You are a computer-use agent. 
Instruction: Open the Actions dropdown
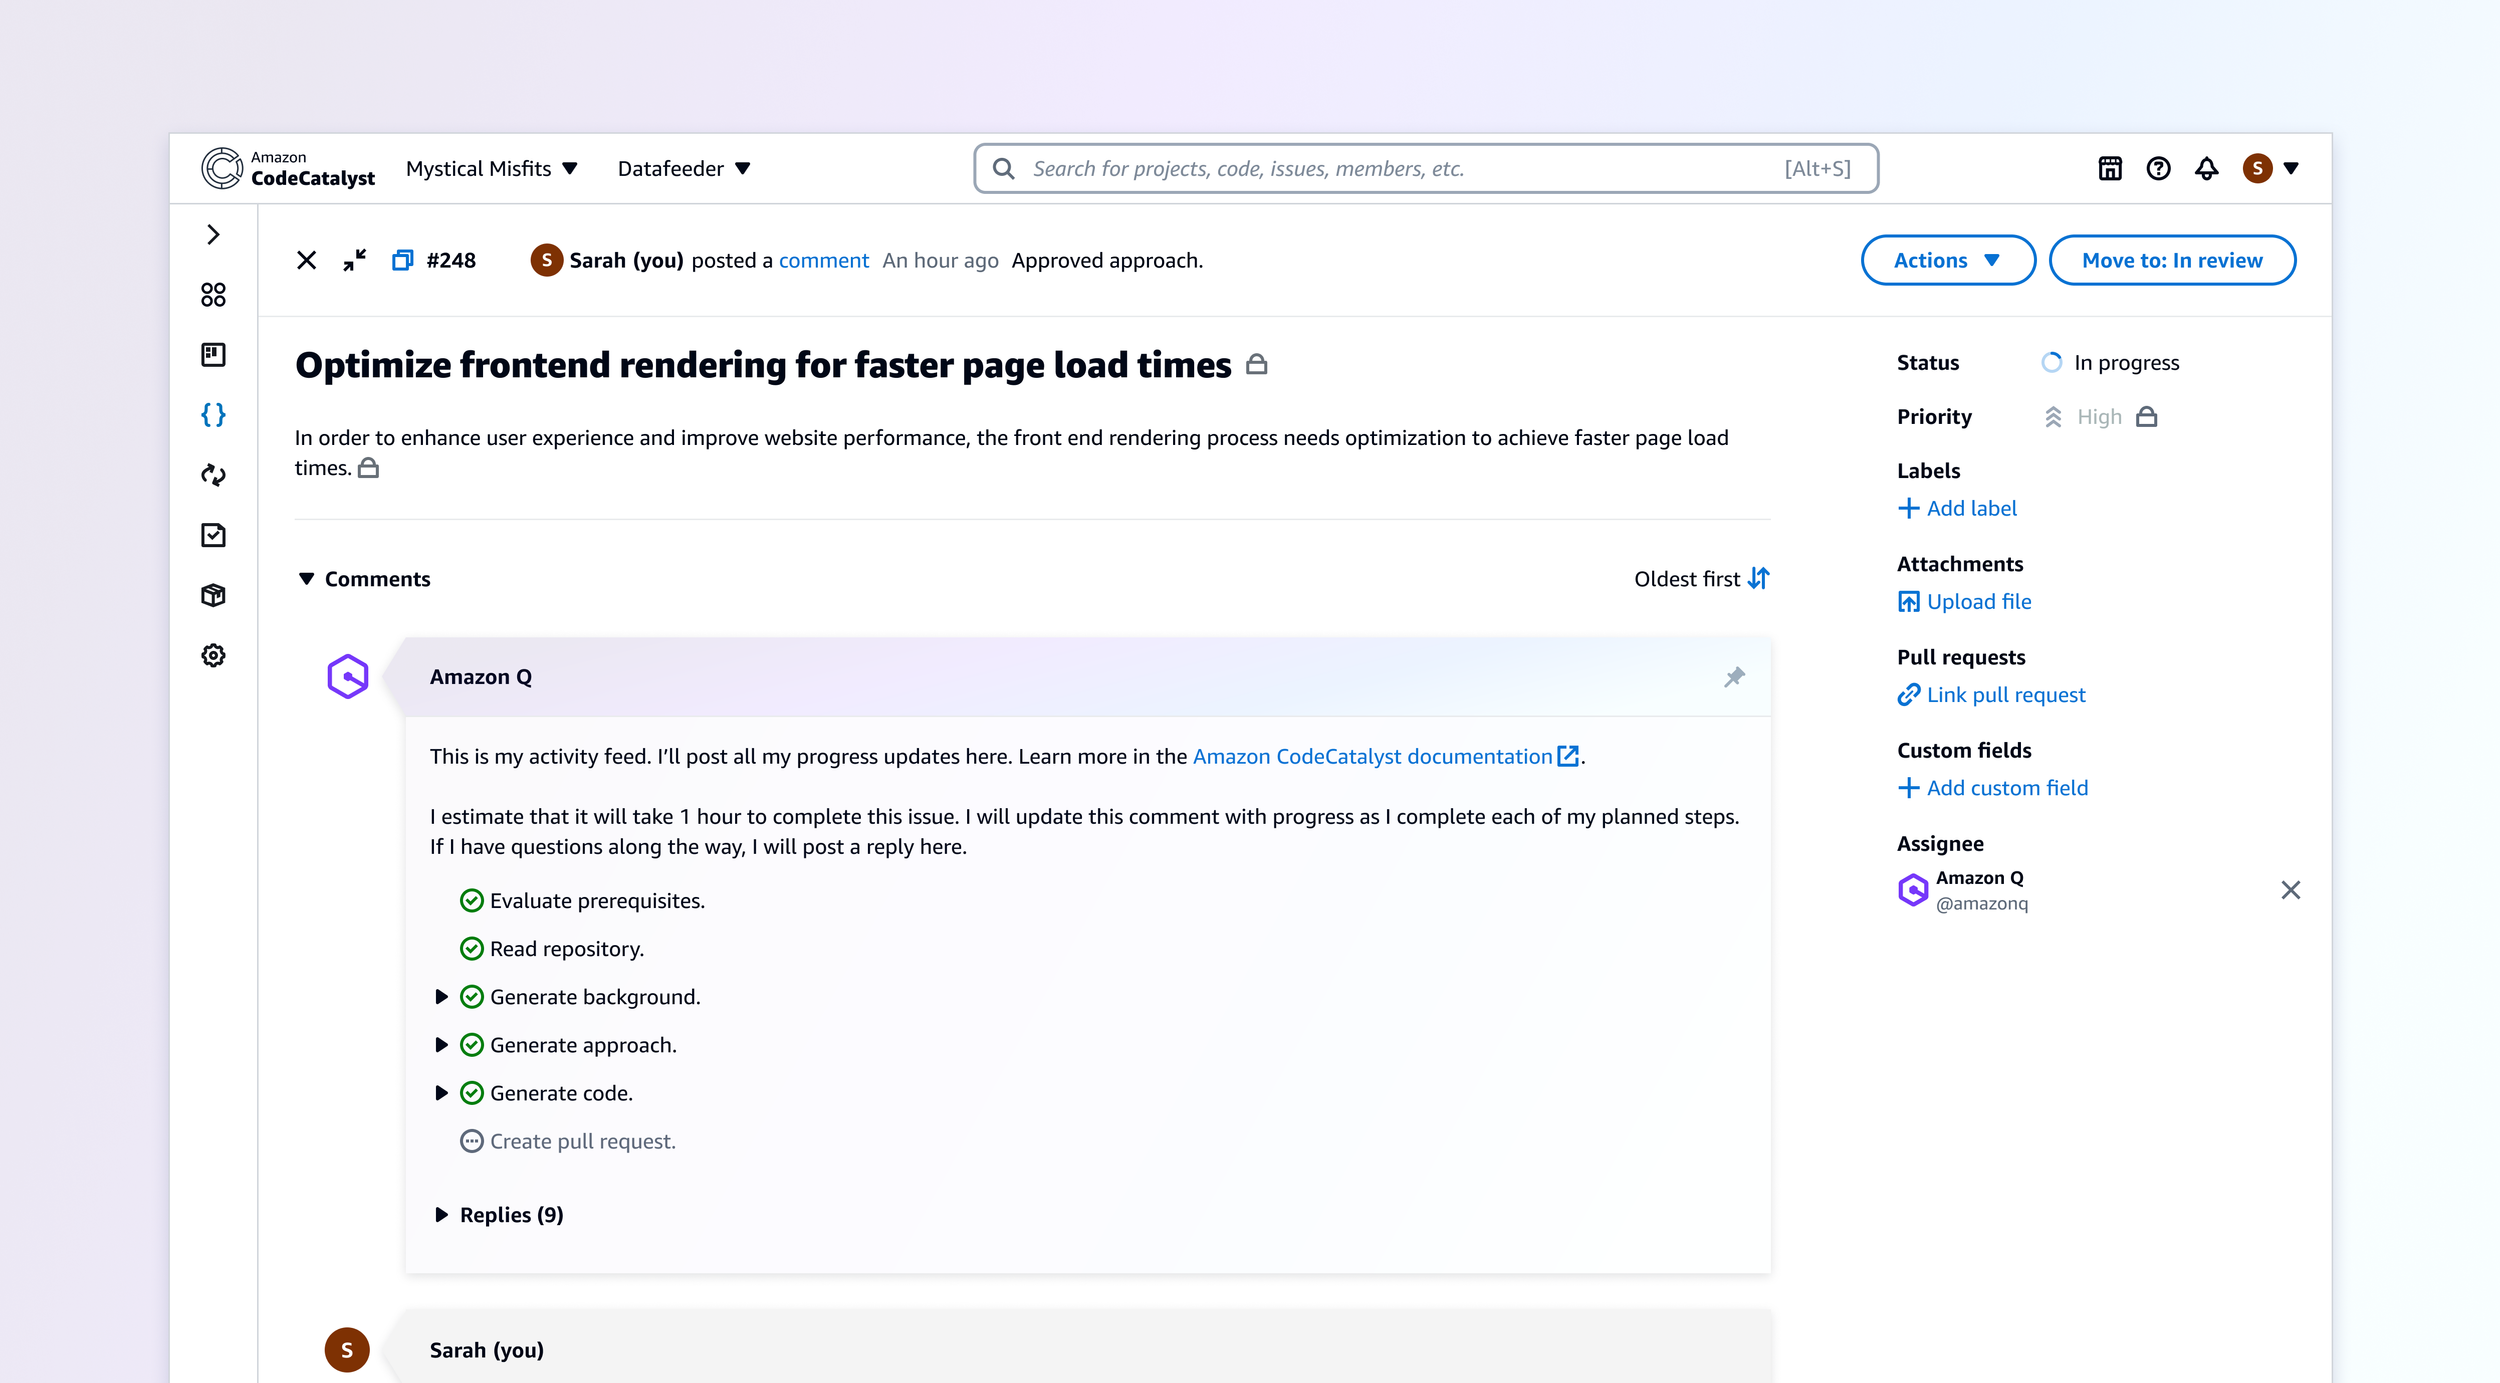[1946, 260]
